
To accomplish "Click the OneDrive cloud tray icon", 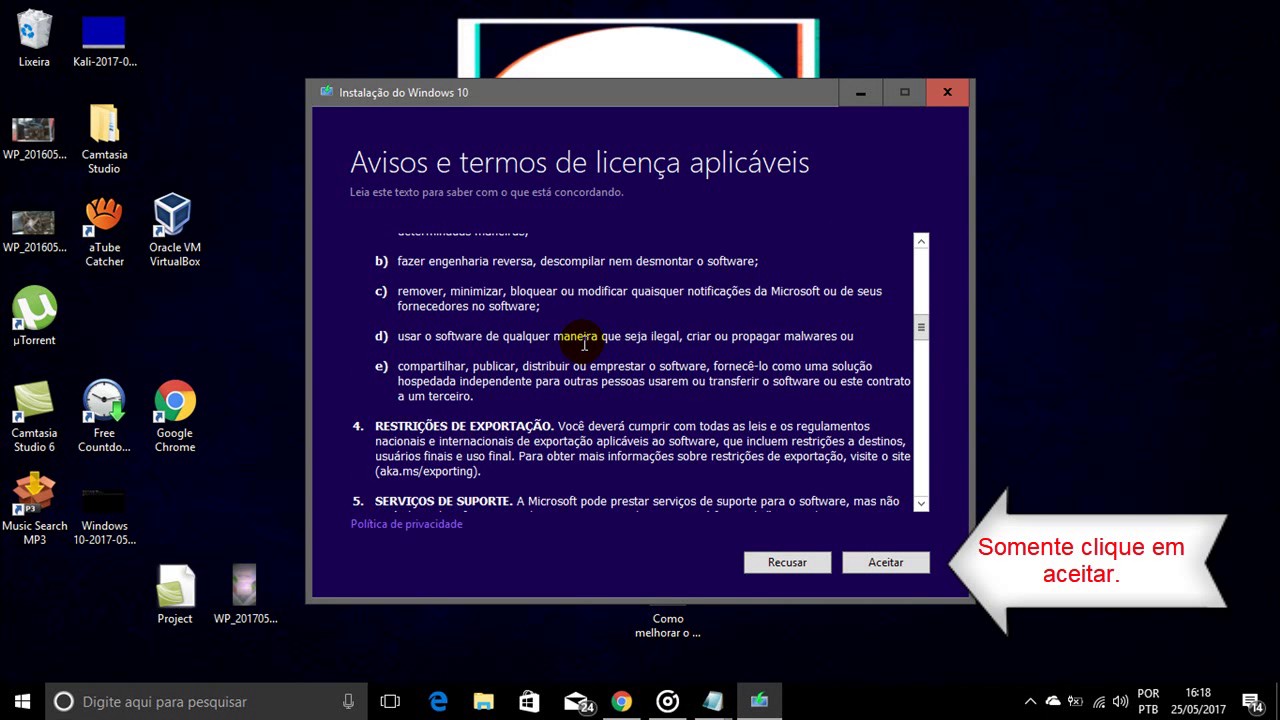I will (x=1053, y=701).
